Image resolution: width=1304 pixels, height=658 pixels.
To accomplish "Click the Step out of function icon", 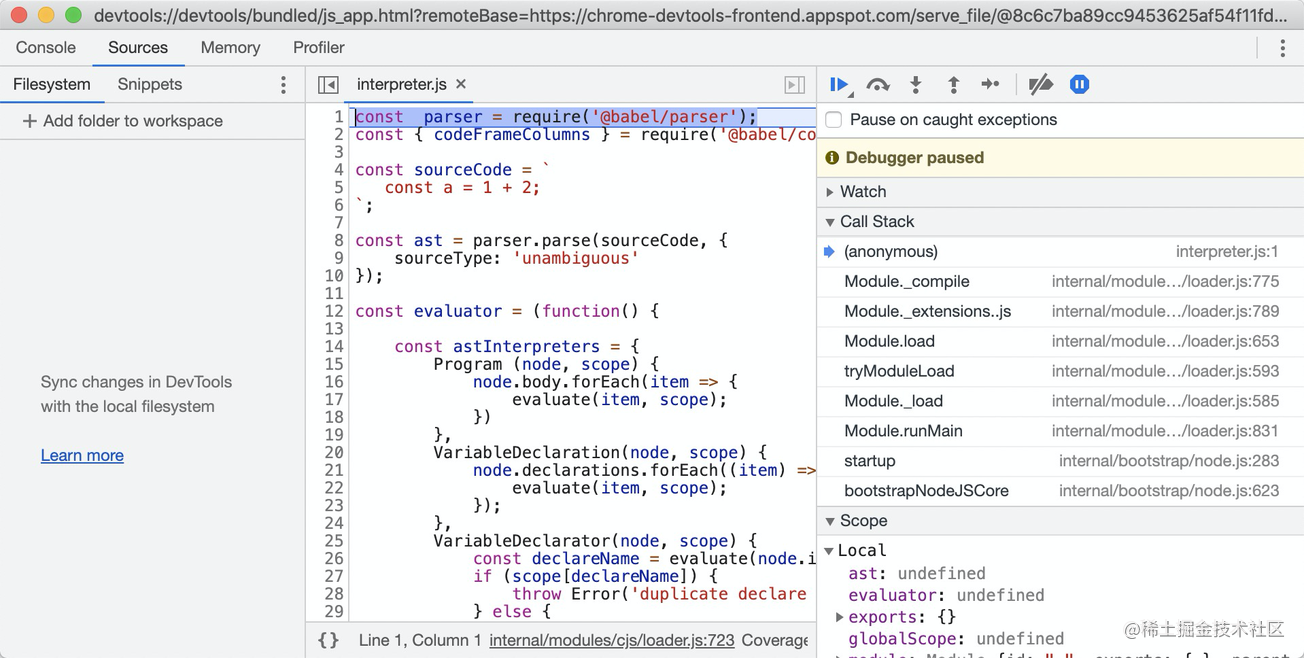I will coord(953,85).
